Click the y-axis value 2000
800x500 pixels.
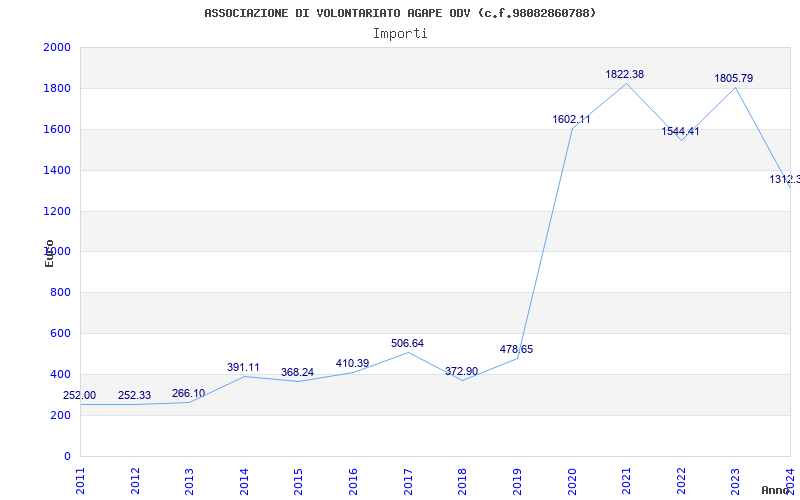click(57, 47)
